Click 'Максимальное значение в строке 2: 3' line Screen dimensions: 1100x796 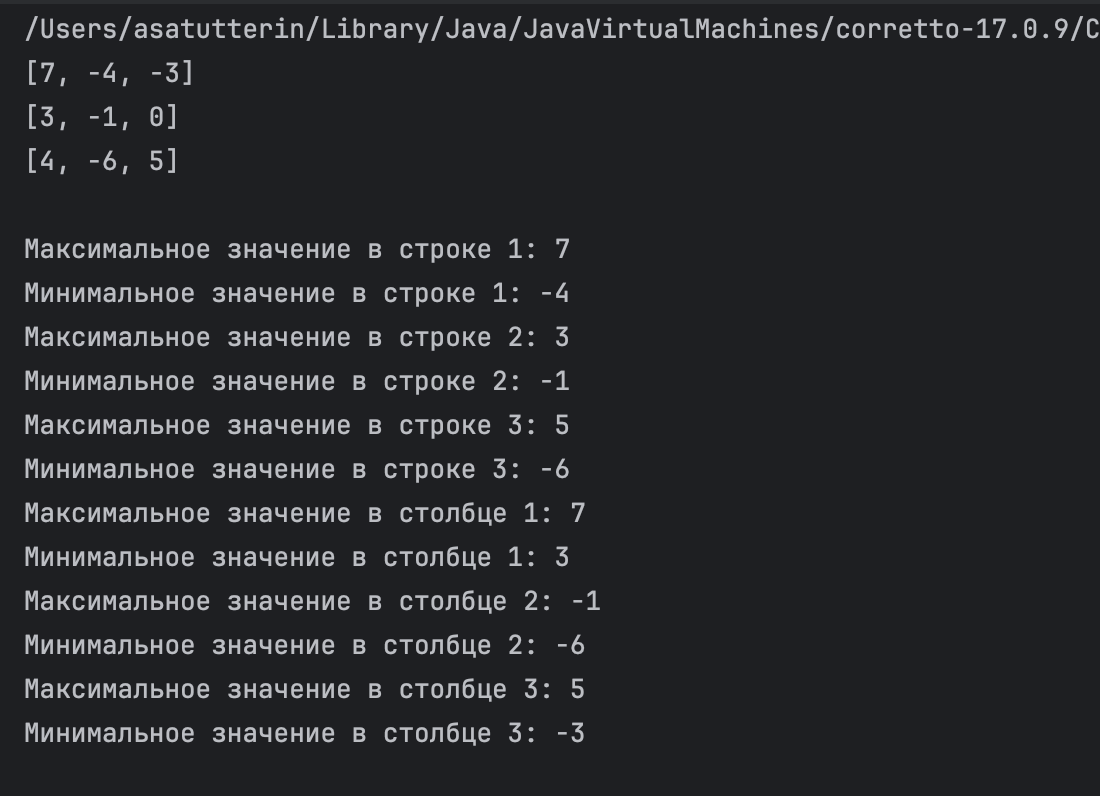[297, 337]
